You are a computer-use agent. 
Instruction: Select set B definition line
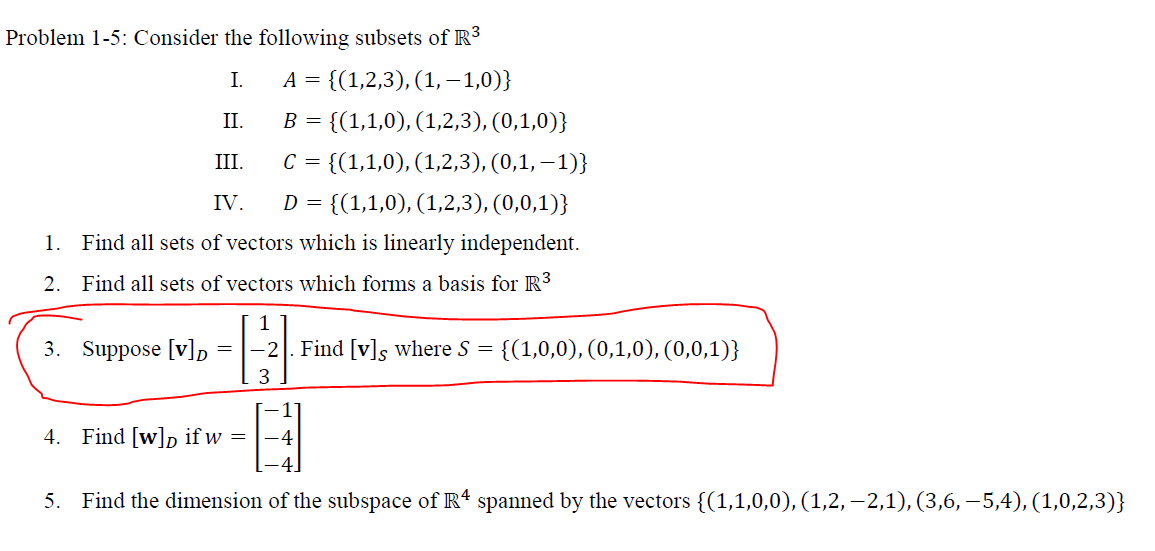point(425,120)
